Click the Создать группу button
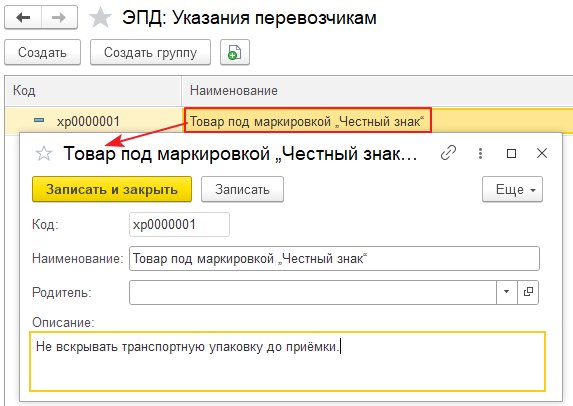The image size is (573, 406). pos(151,52)
